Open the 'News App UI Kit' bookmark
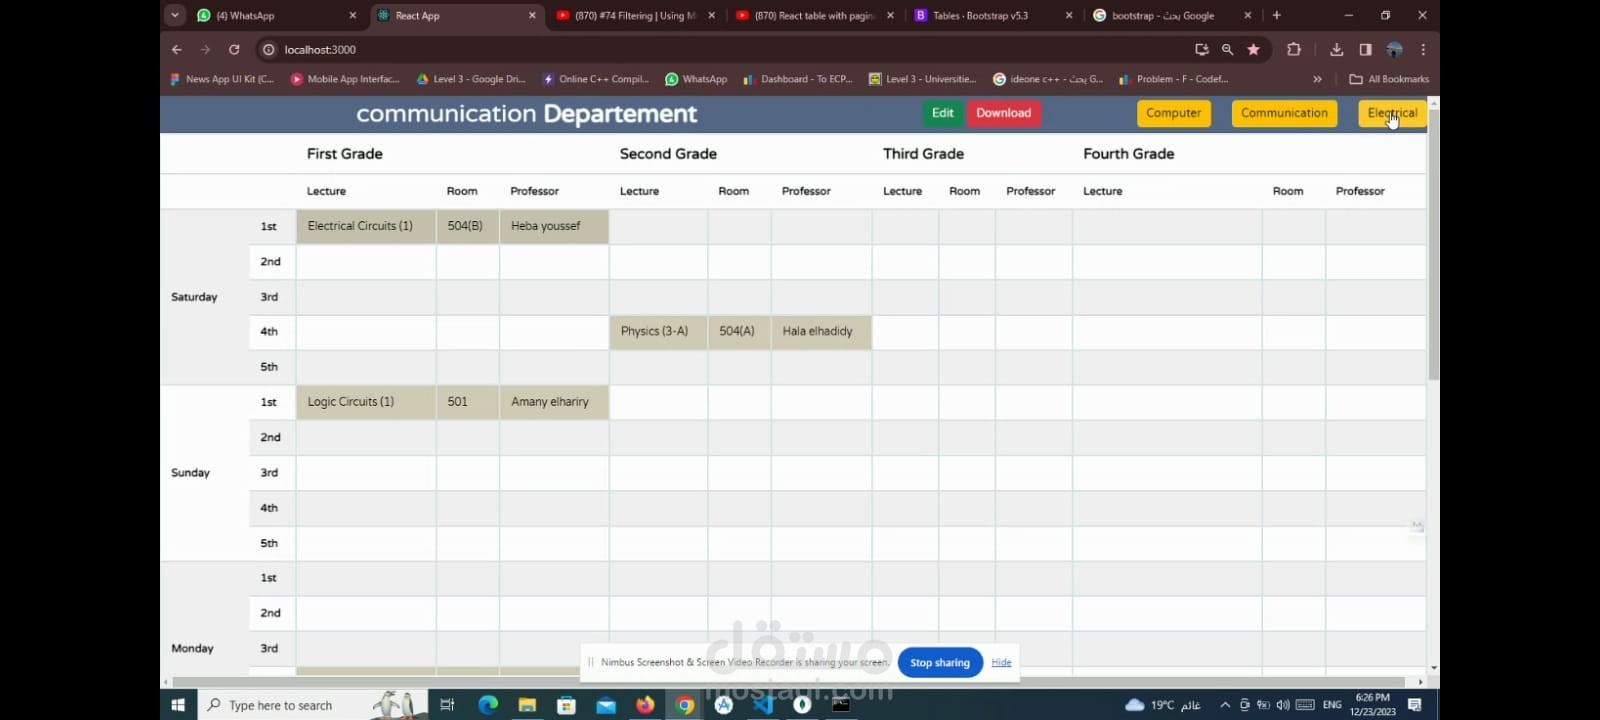This screenshot has width=1600, height=720. pyautogui.click(x=222, y=79)
